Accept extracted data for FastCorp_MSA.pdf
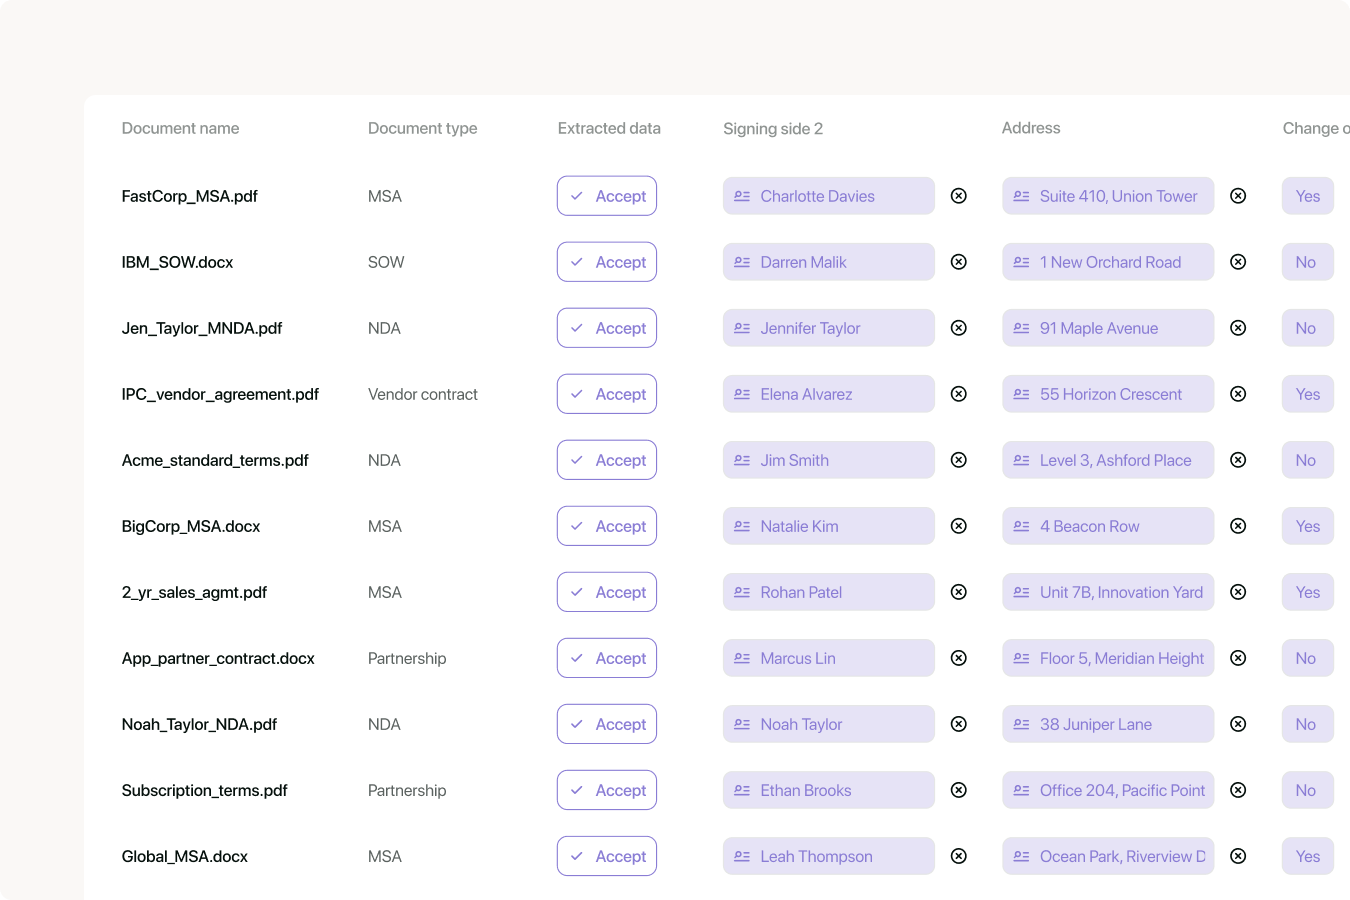This screenshot has width=1350, height=900. (607, 196)
